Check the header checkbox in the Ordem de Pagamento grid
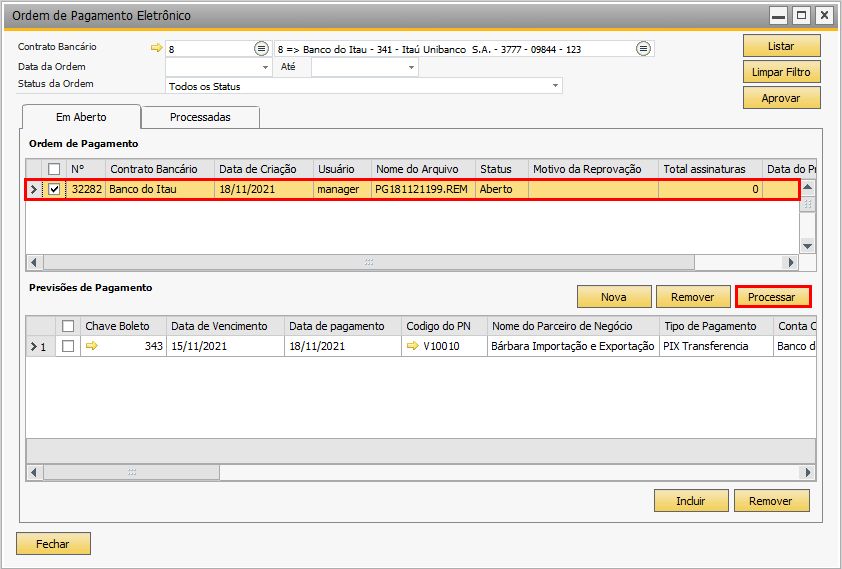 click(54, 169)
